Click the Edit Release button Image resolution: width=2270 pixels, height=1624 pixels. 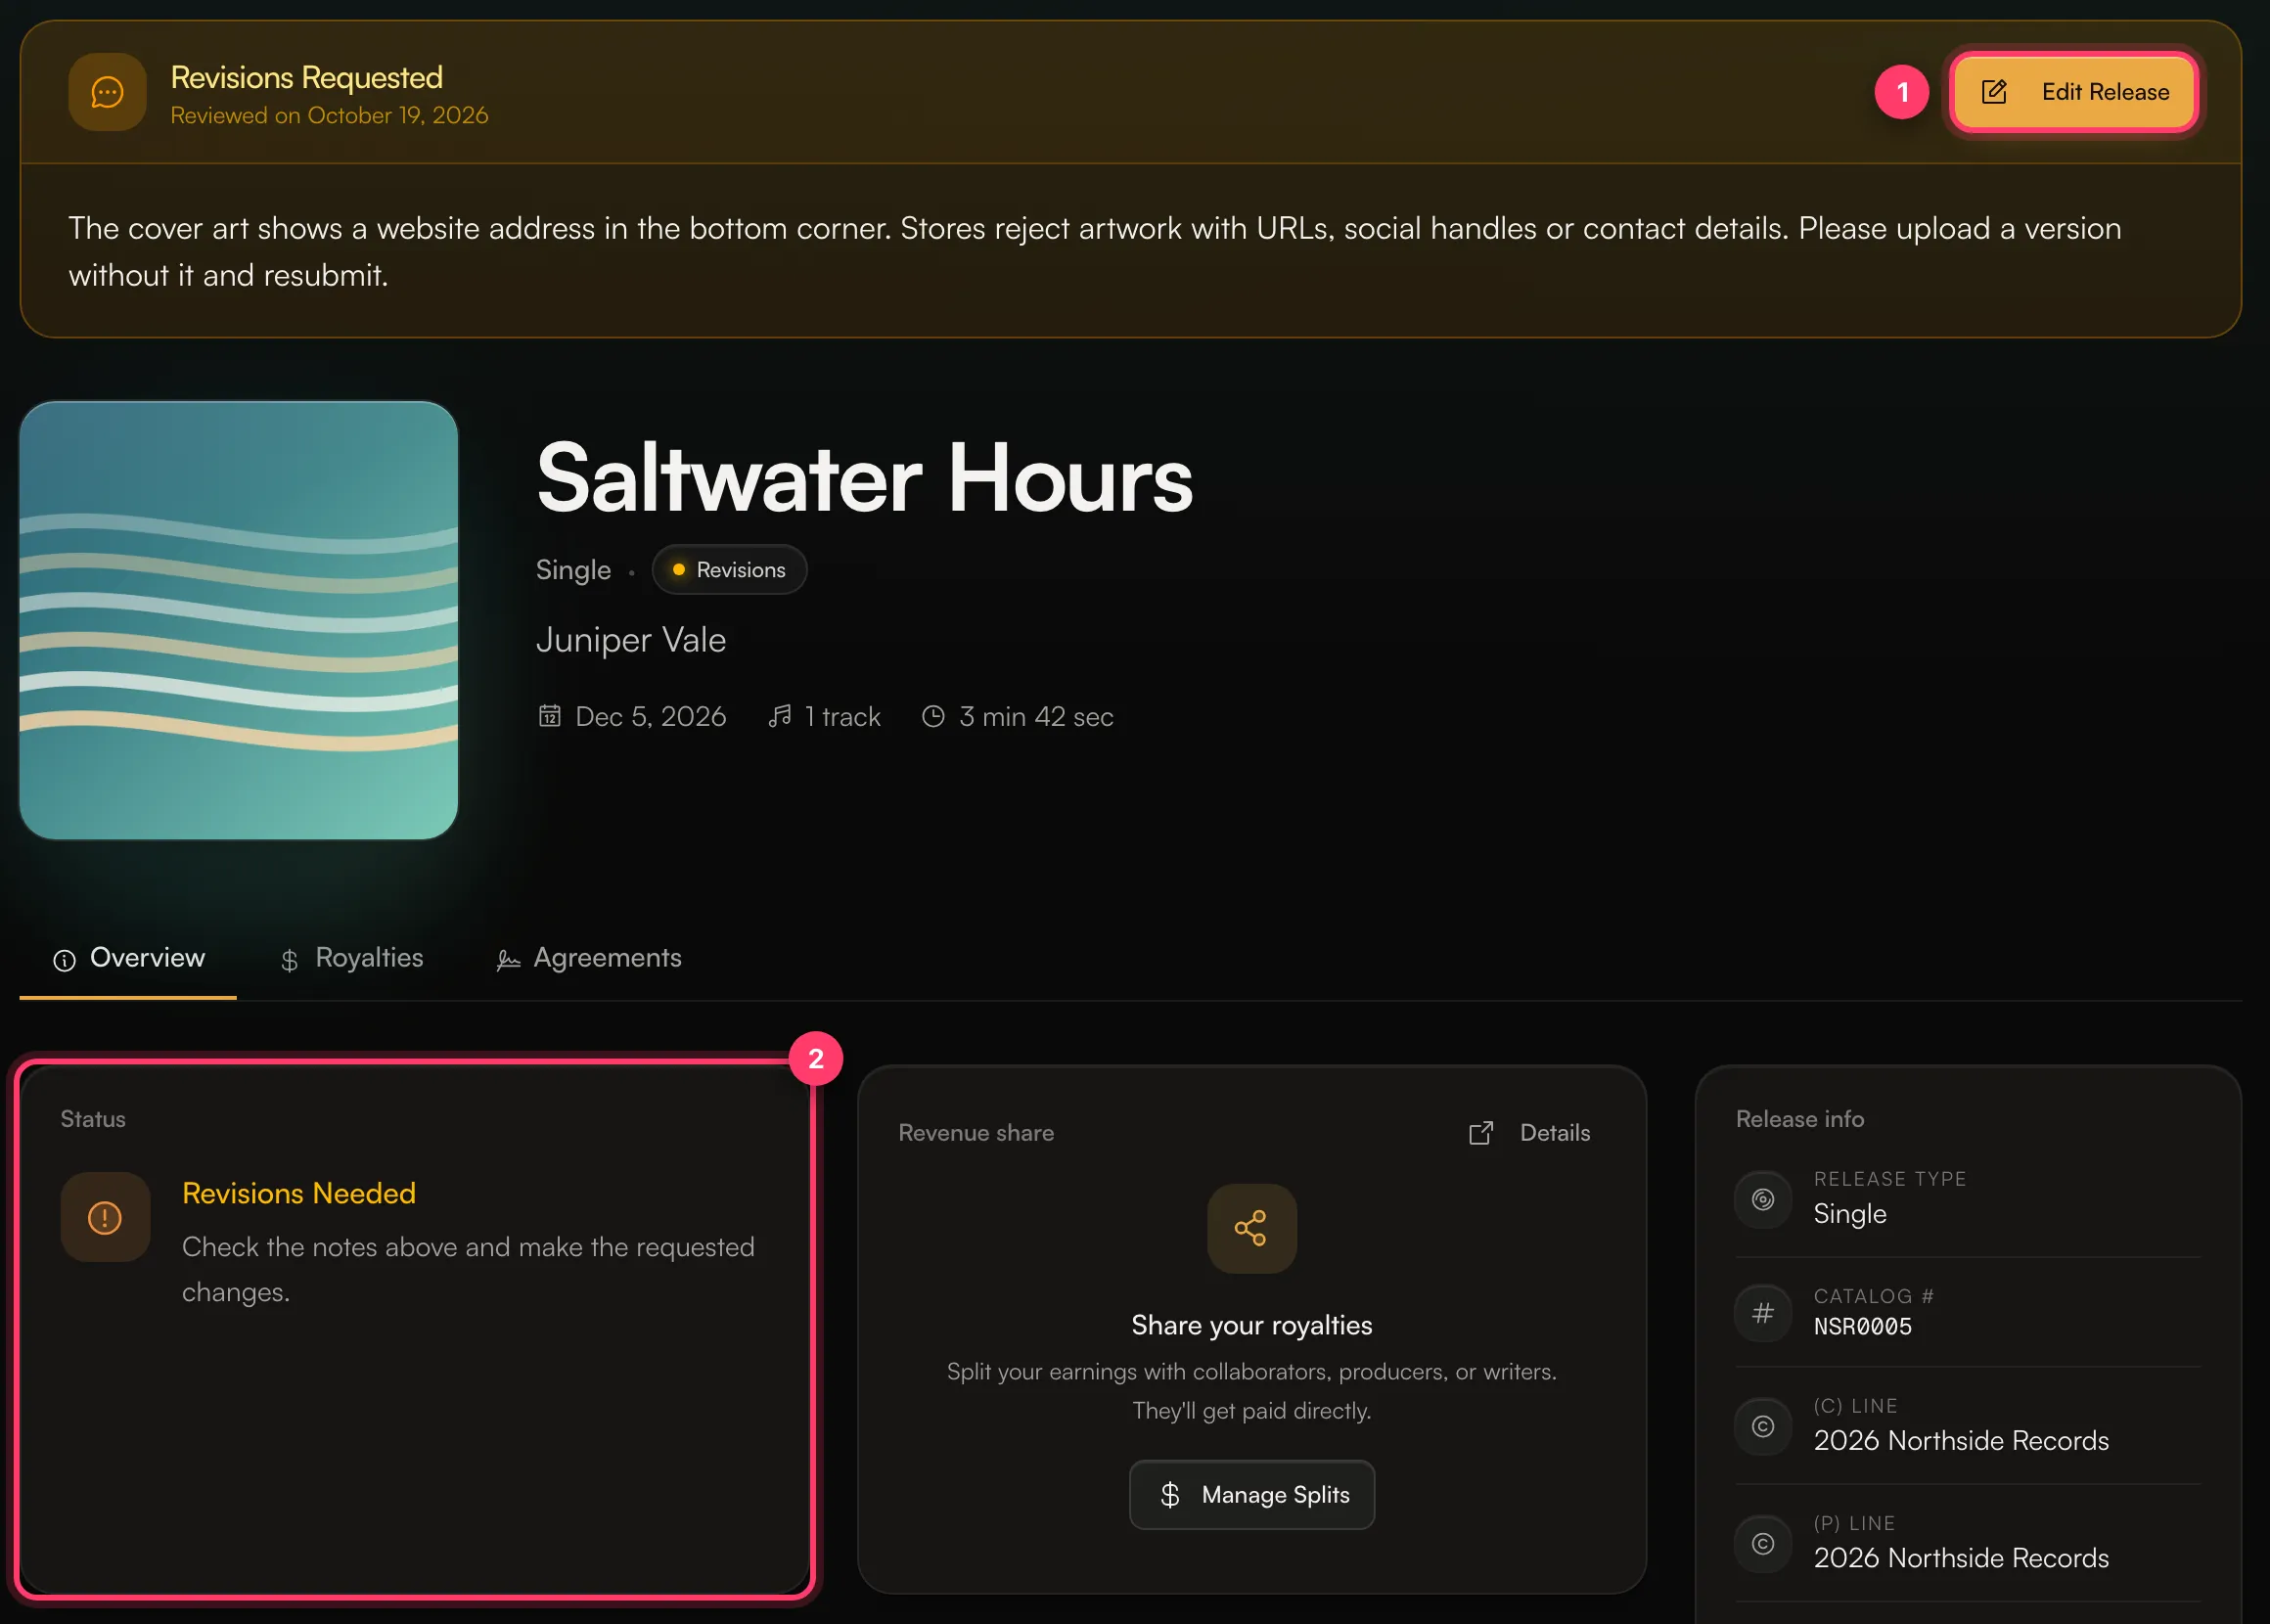(x=2074, y=92)
